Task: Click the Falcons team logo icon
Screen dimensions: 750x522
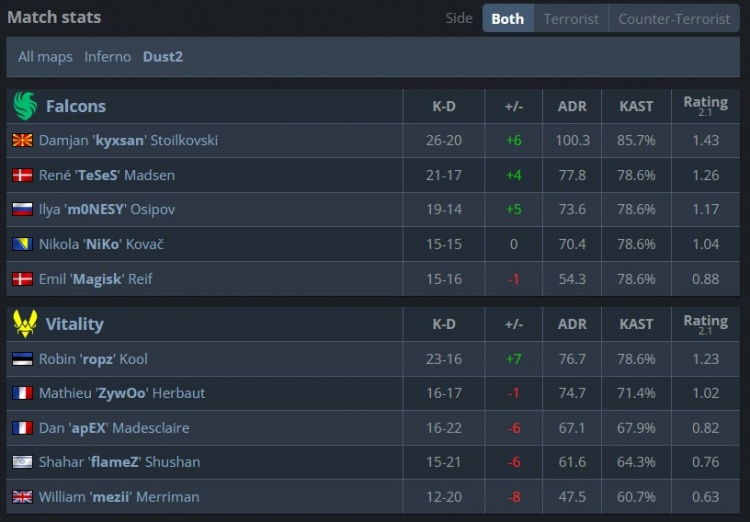Action: point(25,106)
